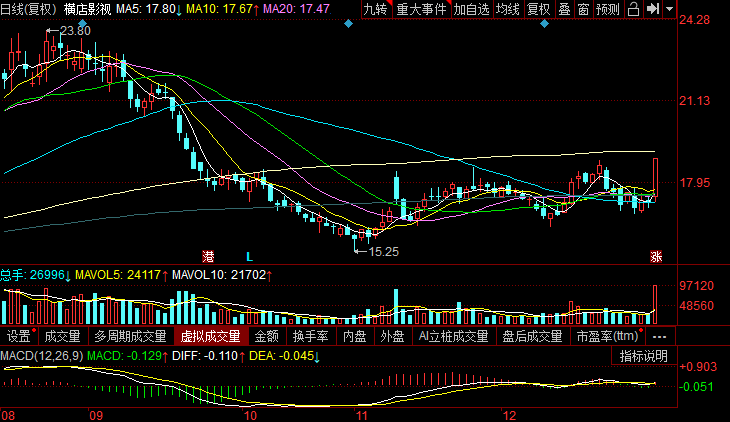Screen dimensions: 730x422
Task: Open the 九转 indicator
Action: (375, 9)
